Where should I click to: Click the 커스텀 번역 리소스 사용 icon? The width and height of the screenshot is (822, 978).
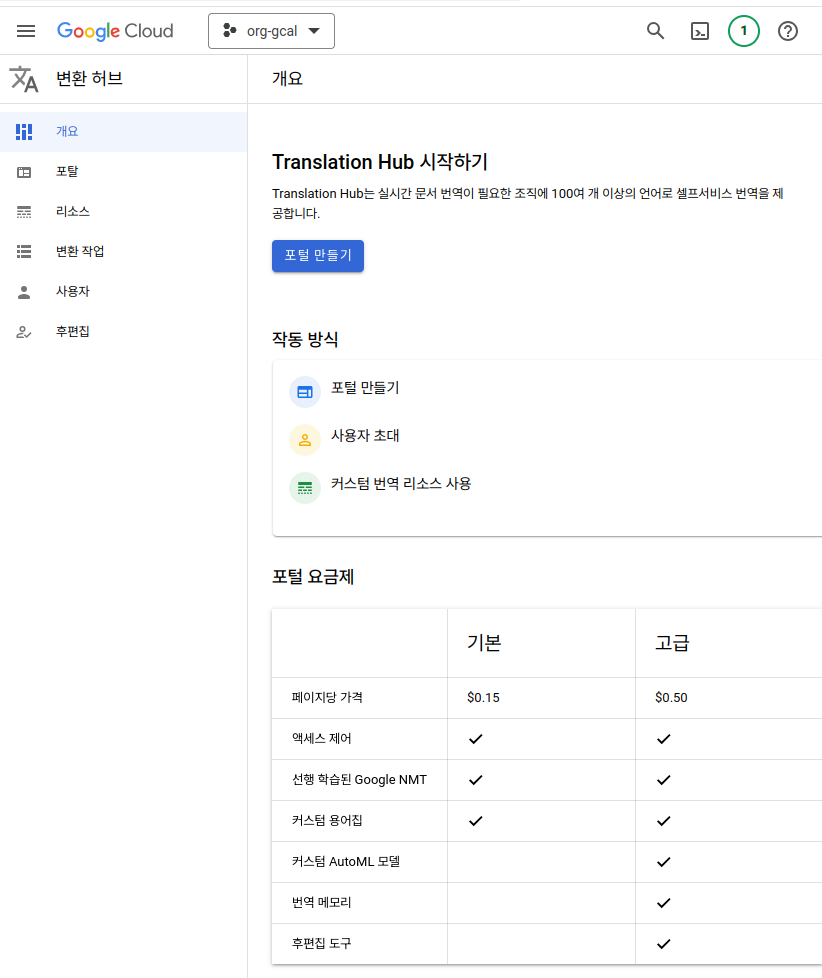(305, 488)
